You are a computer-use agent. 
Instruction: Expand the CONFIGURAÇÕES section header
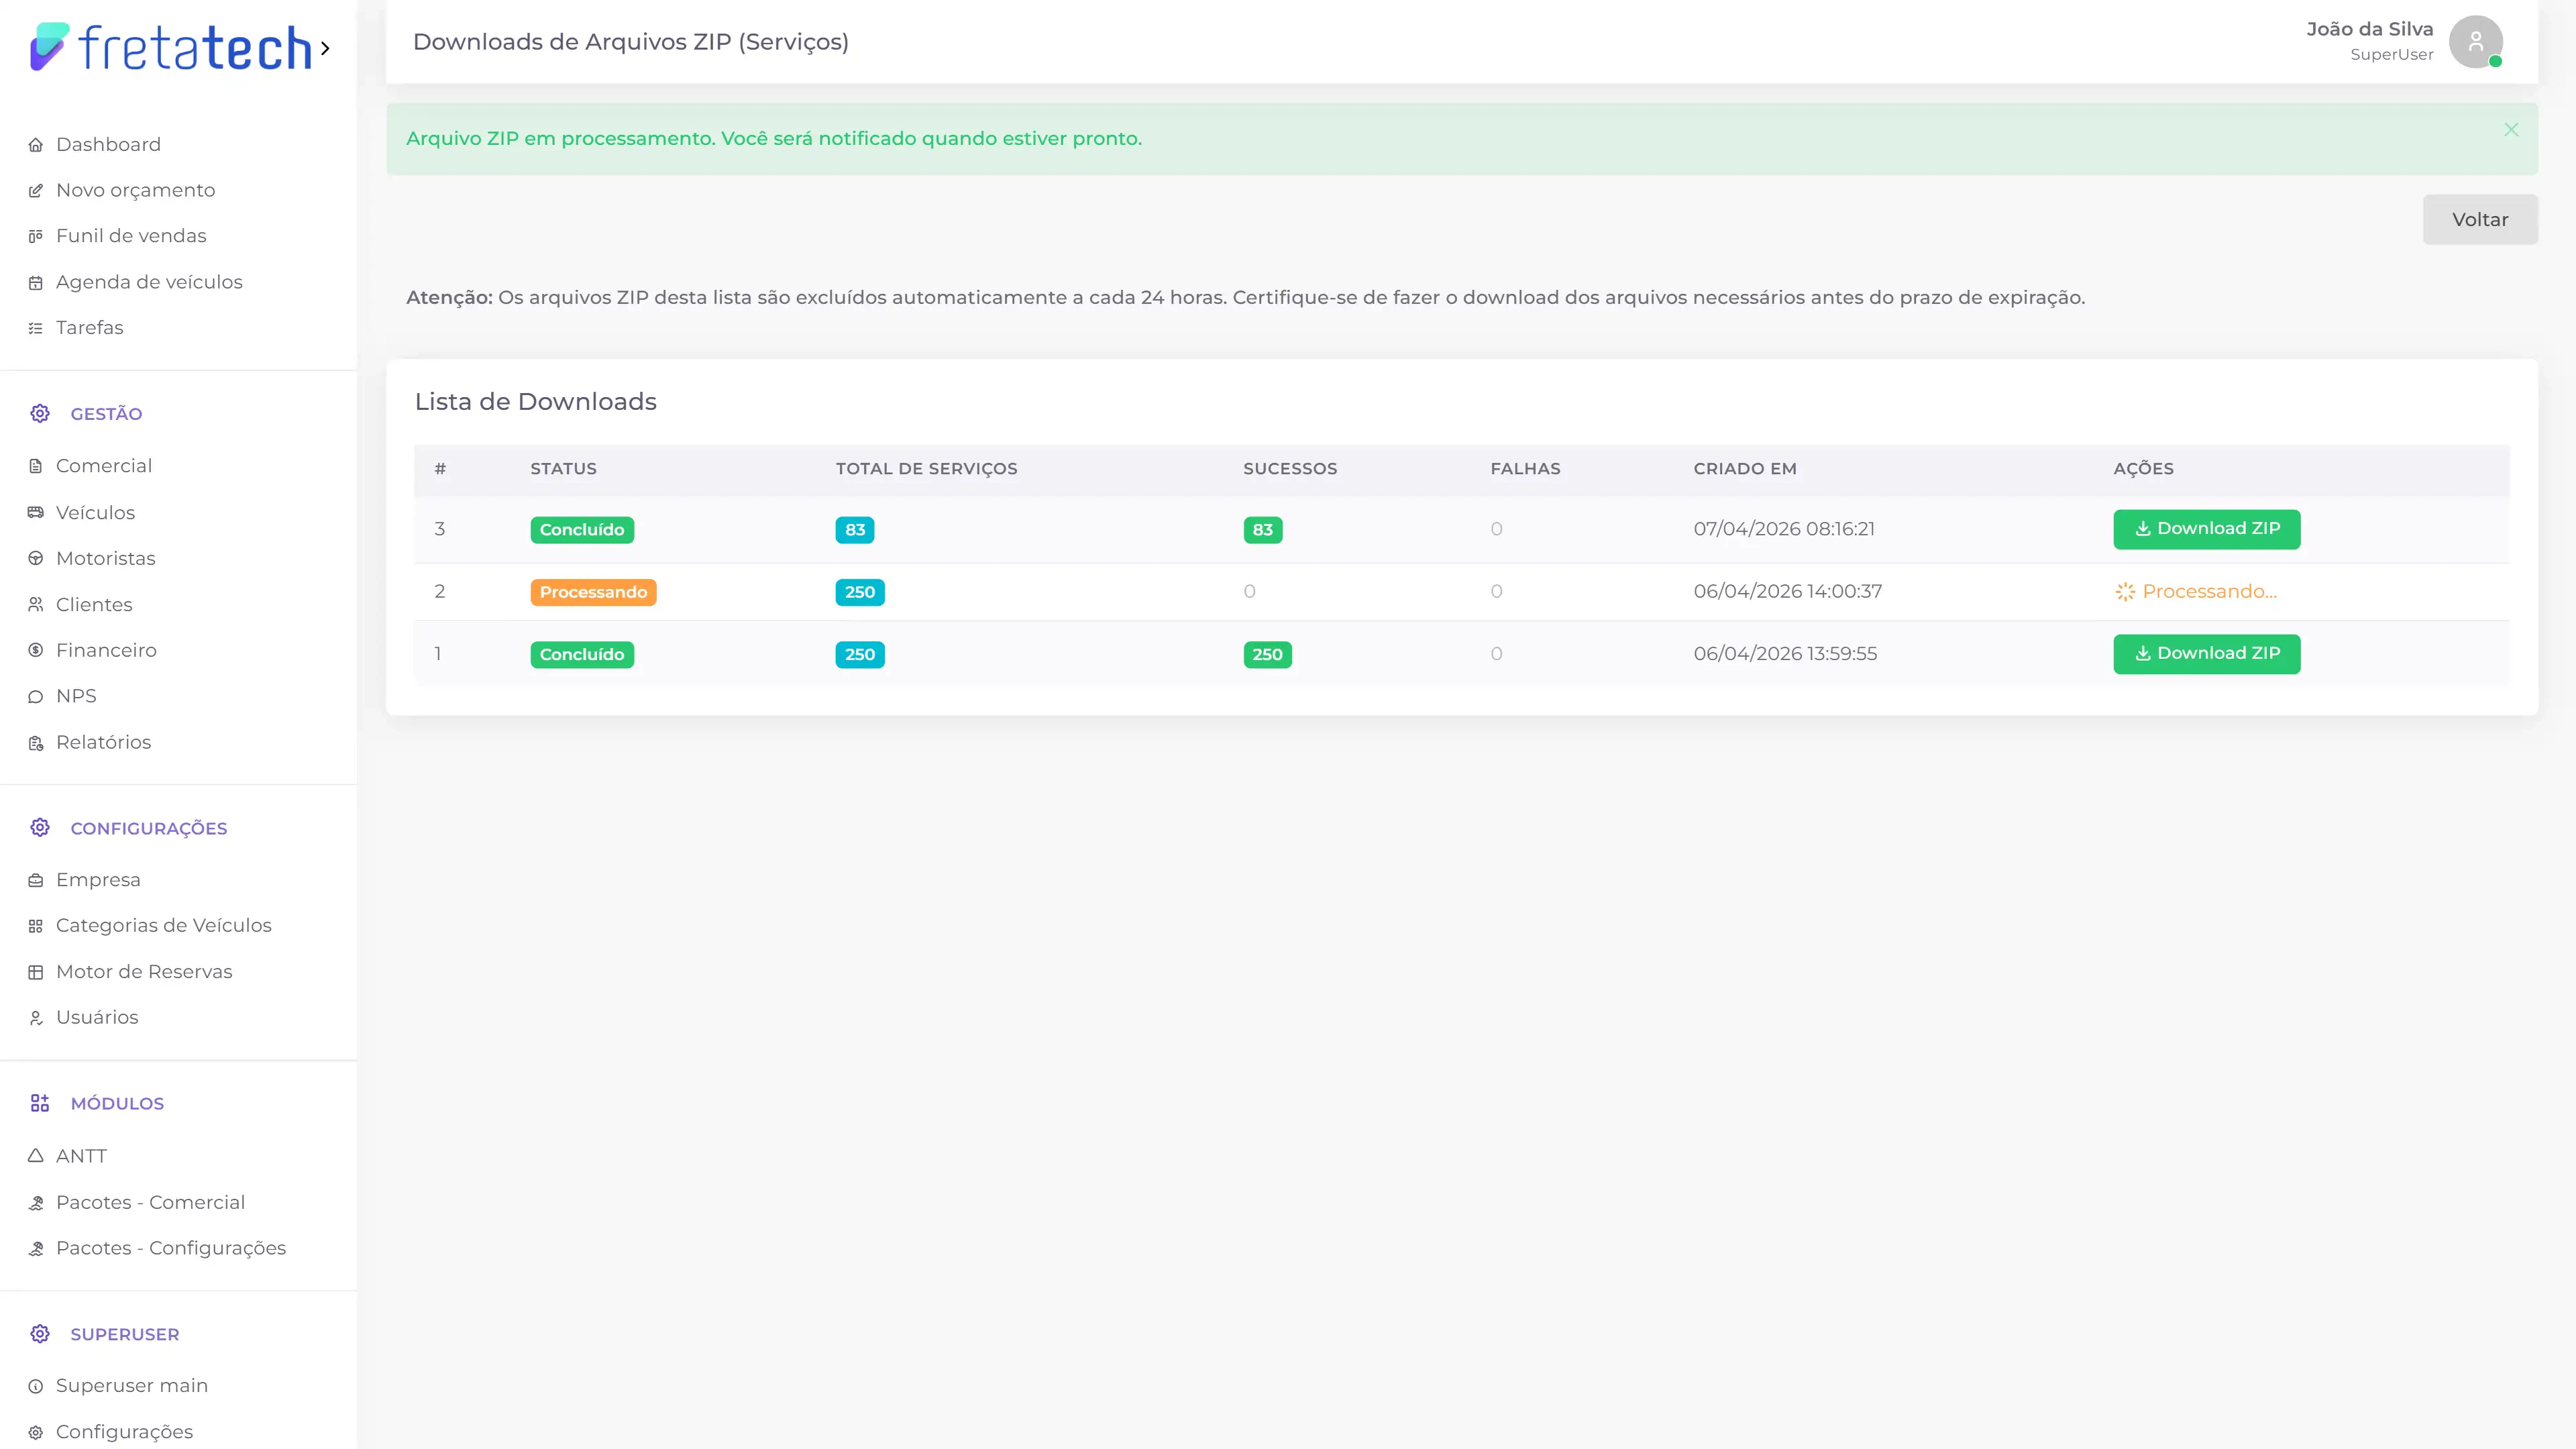(149, 828)
